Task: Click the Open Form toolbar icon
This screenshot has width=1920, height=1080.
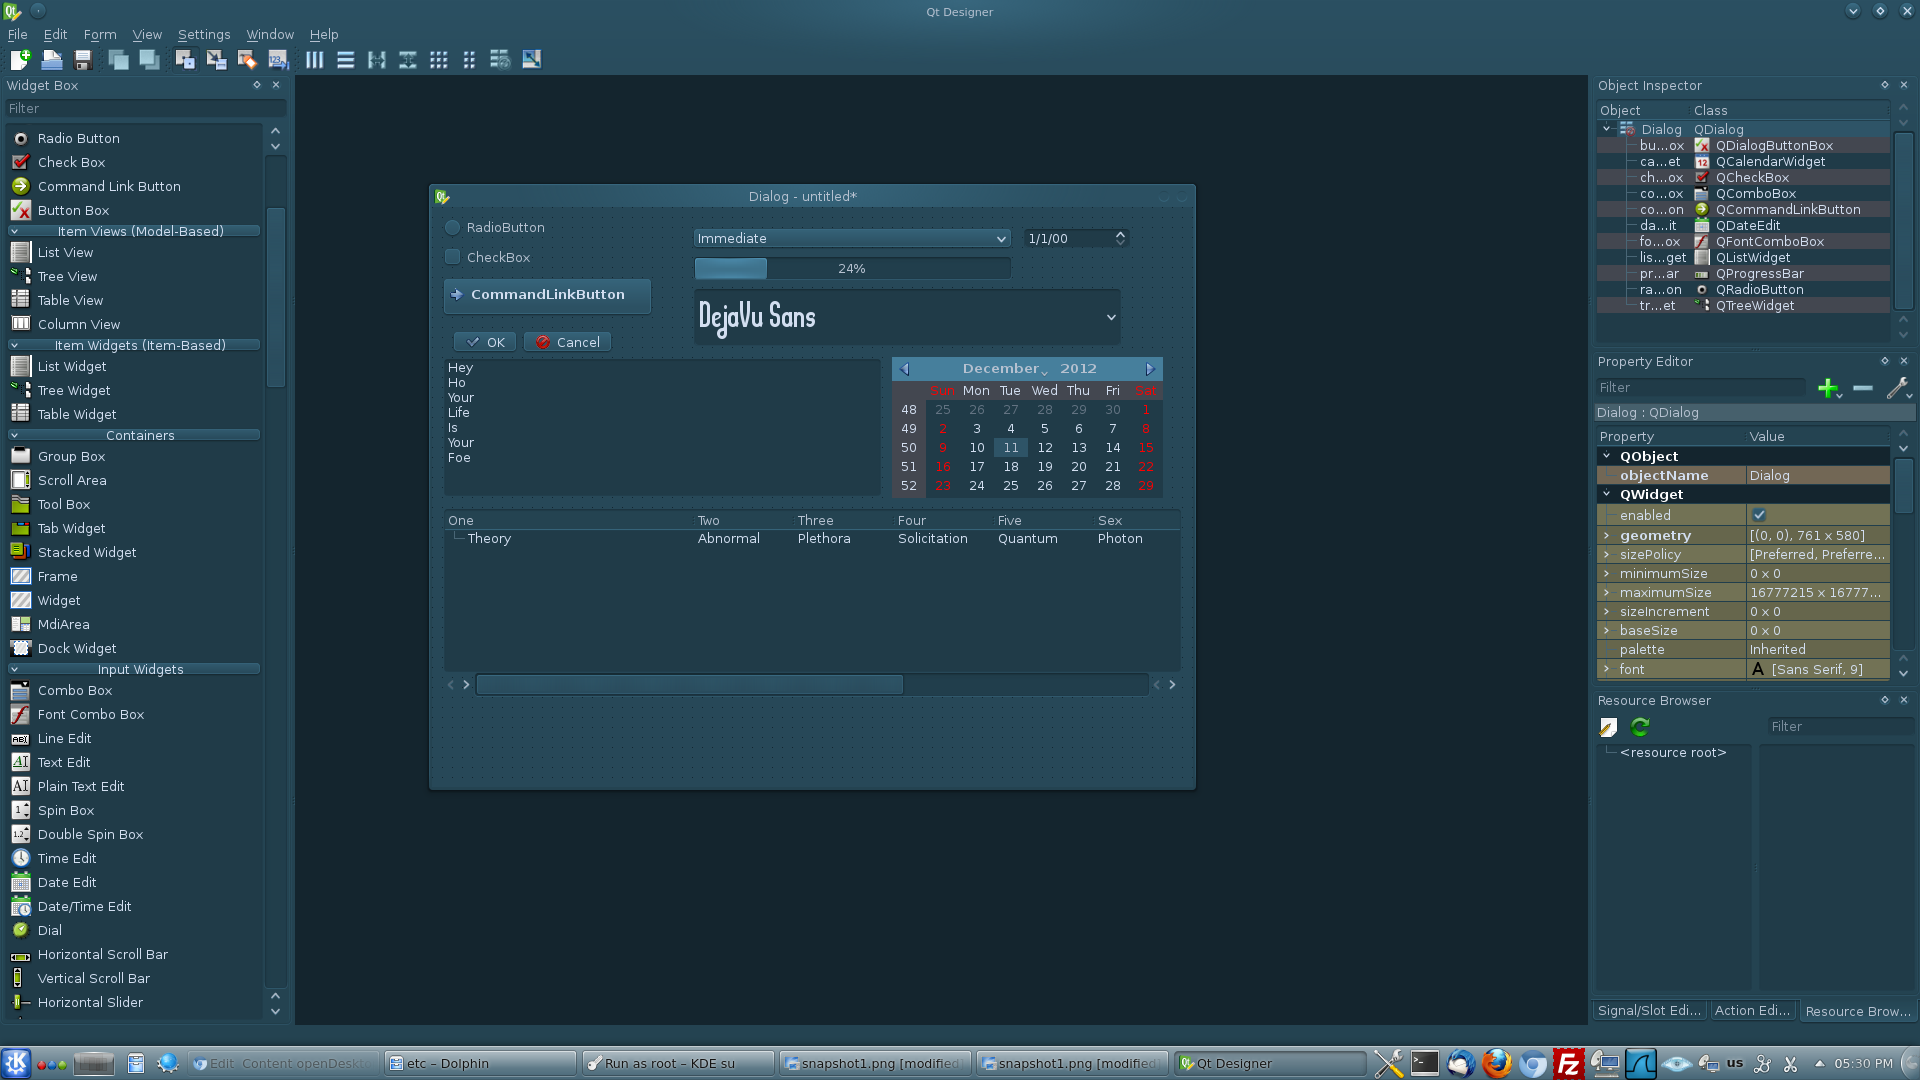Action: pos(52,60)
